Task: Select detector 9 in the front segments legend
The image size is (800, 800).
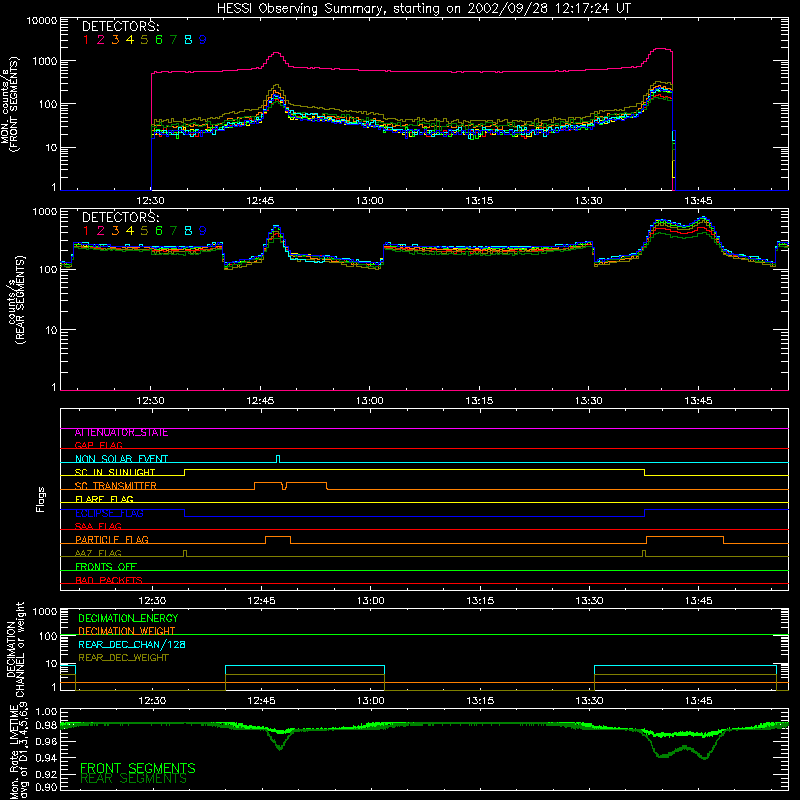Action: point(203,40)
